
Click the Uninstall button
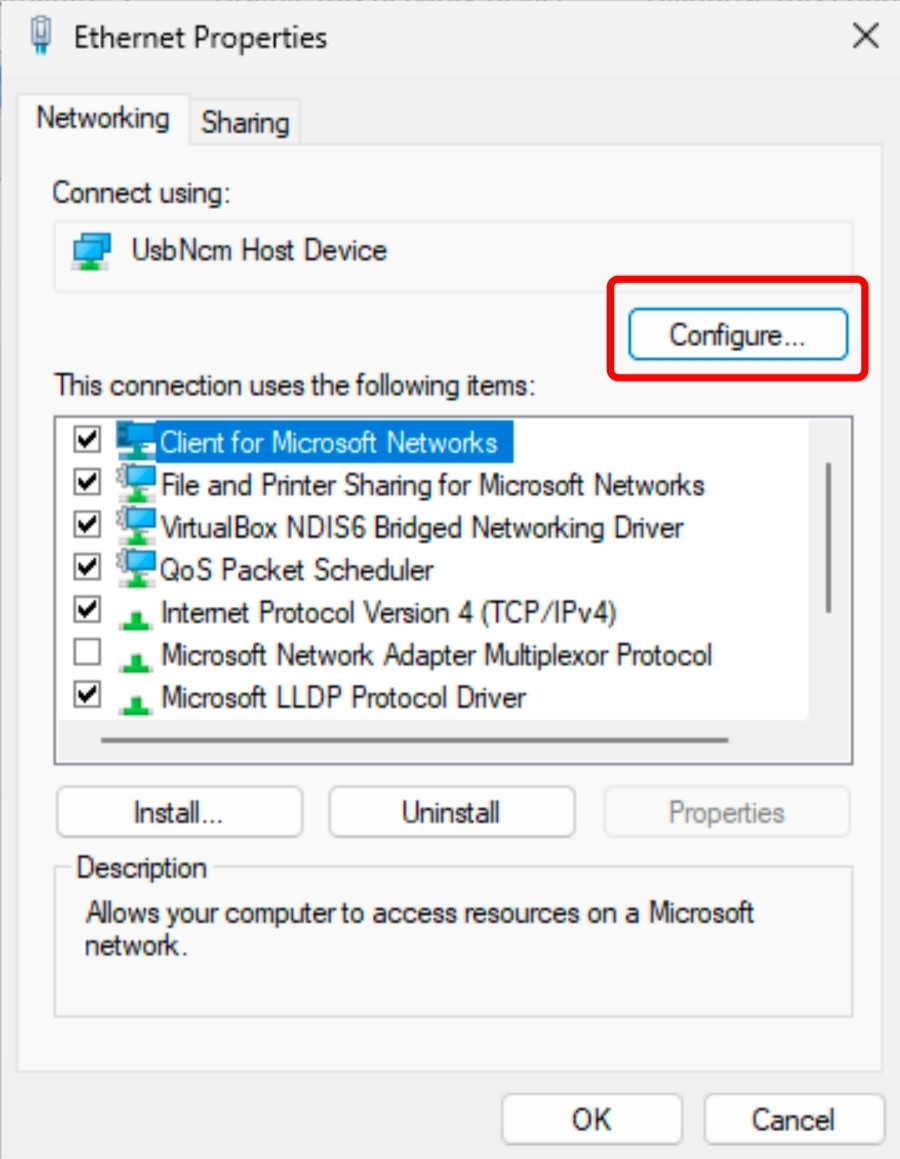(451, 812)
